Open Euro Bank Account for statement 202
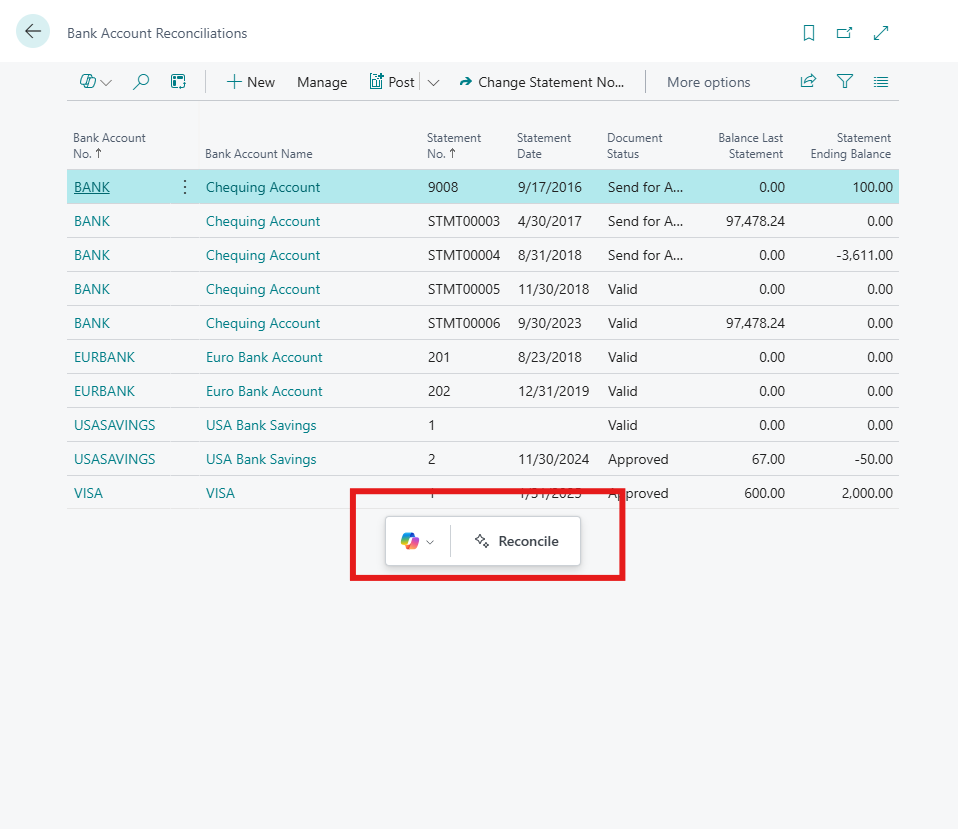The image size is (958, 829). tap(264, 391)
